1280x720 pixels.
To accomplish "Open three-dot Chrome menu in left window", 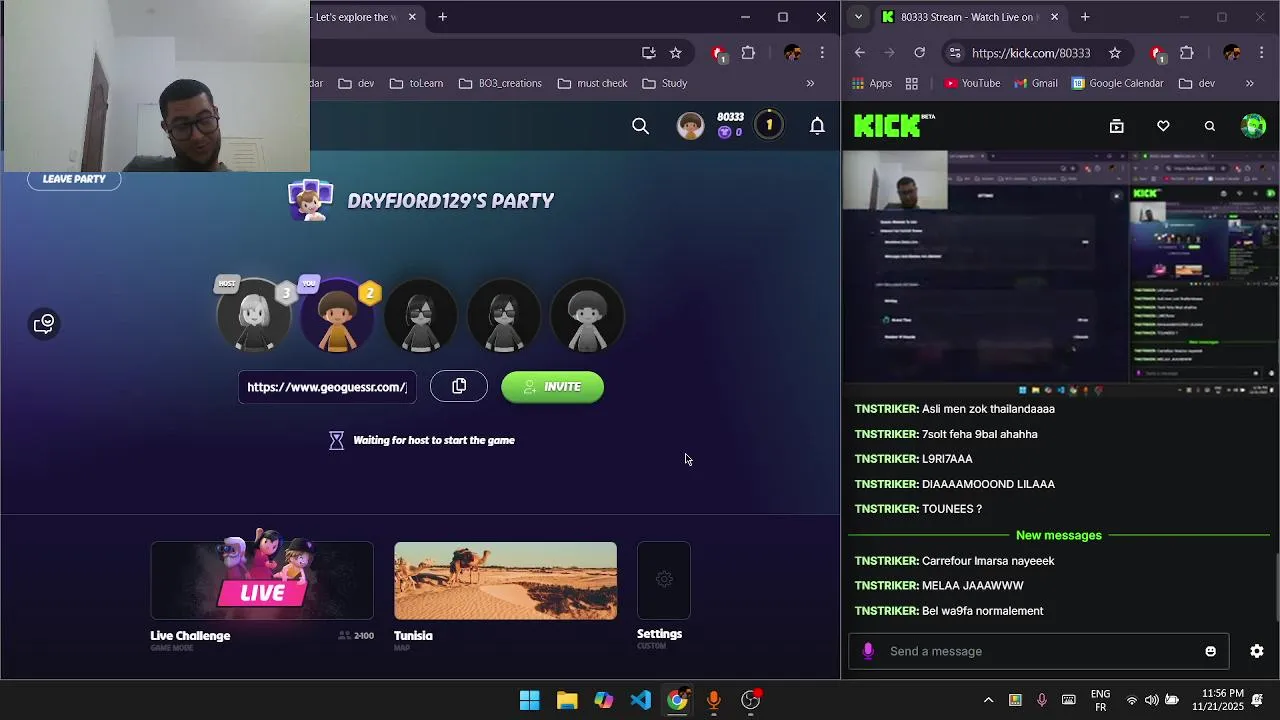I will click(x=822, y=53).
